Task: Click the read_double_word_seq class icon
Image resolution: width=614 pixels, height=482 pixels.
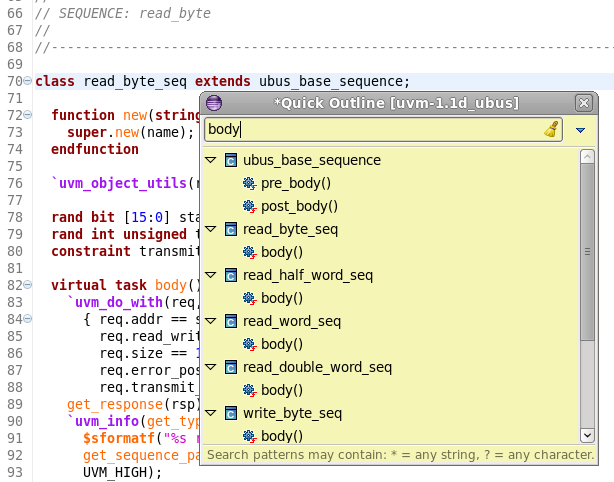Action: (x=231, y=367)
